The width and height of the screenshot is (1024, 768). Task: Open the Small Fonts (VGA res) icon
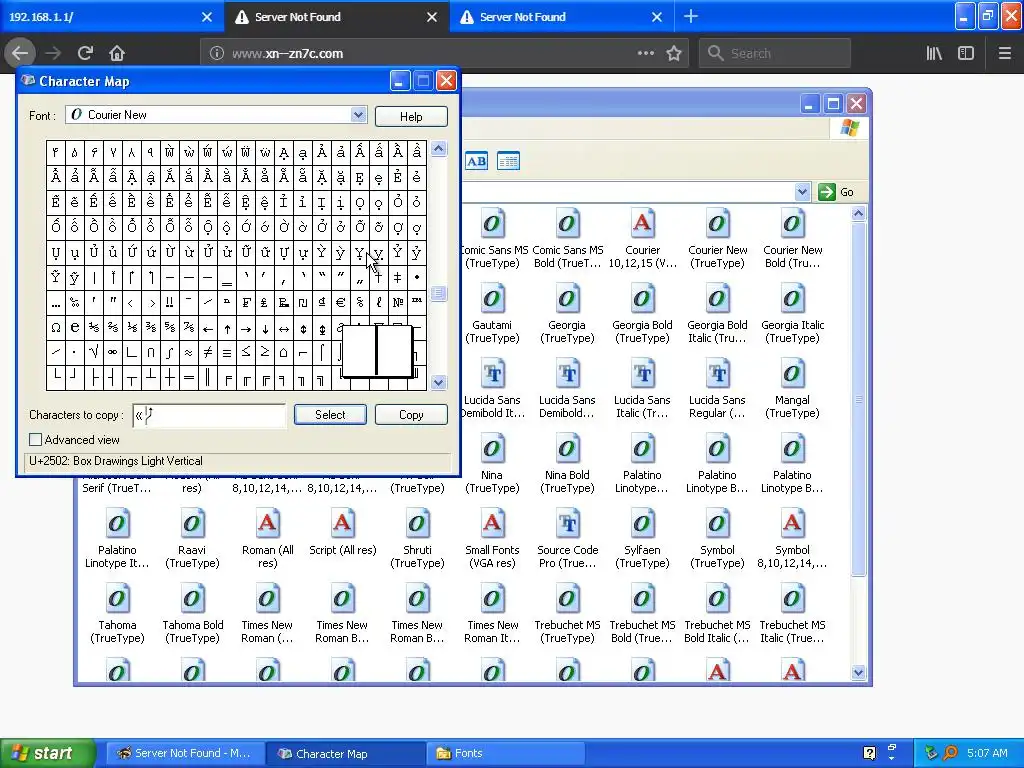click(492, 524)
